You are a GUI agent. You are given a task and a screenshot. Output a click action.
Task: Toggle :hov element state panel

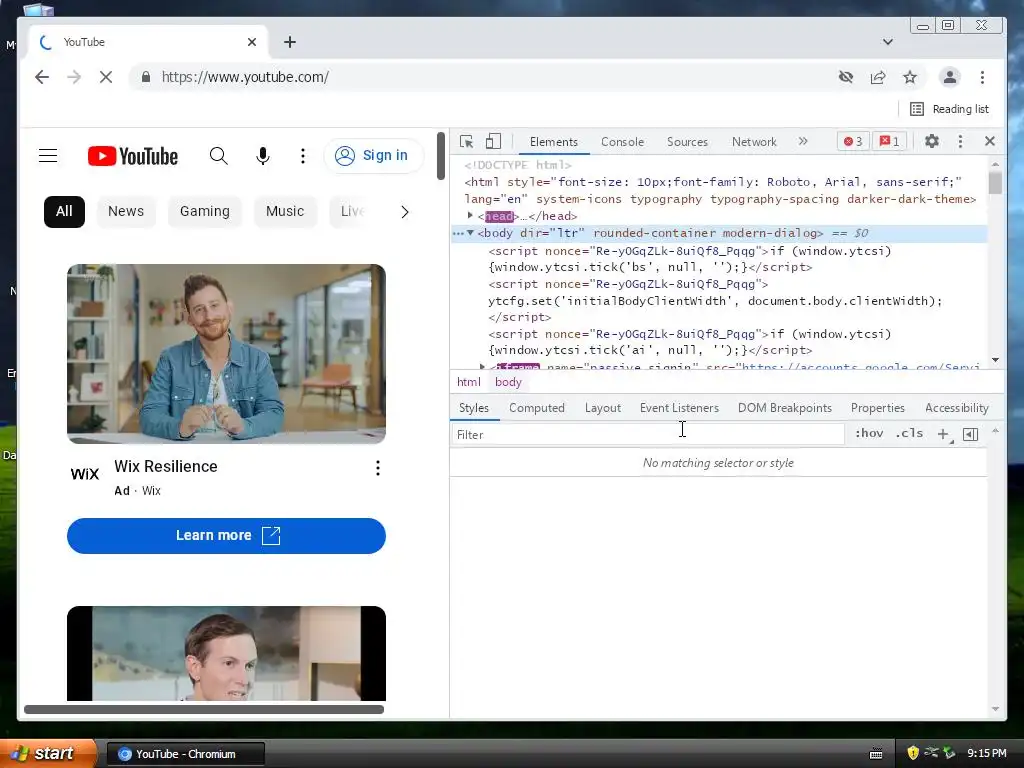[x=869, y=434]
